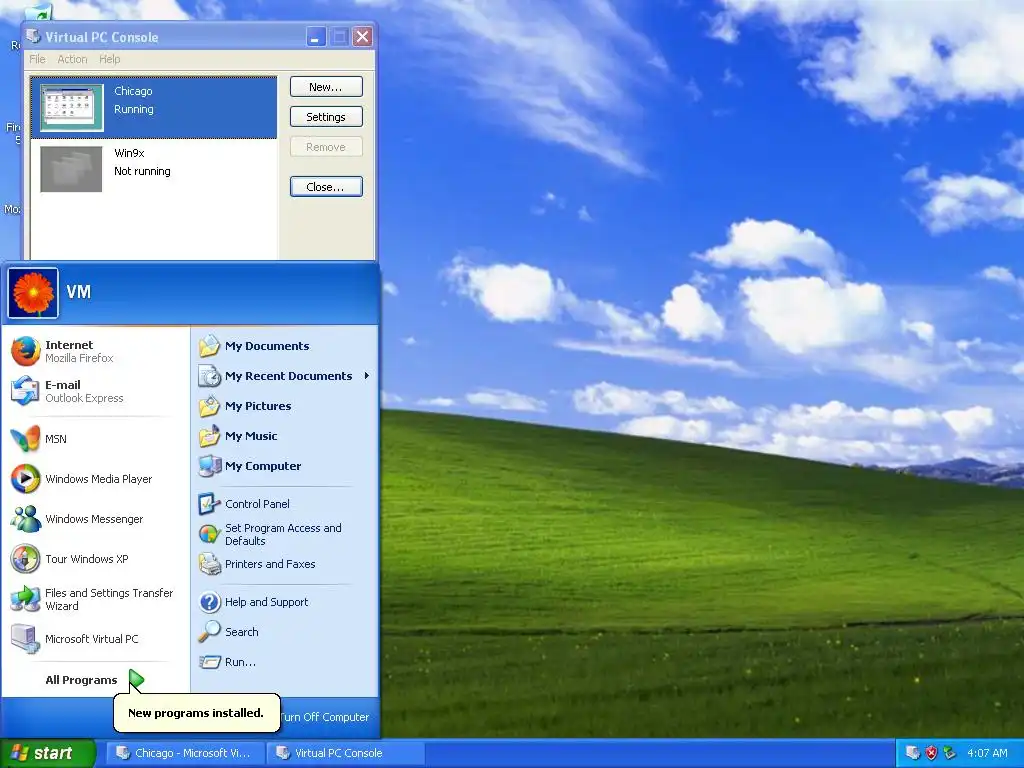Click the red security shield tray icon

pos(931,753)
